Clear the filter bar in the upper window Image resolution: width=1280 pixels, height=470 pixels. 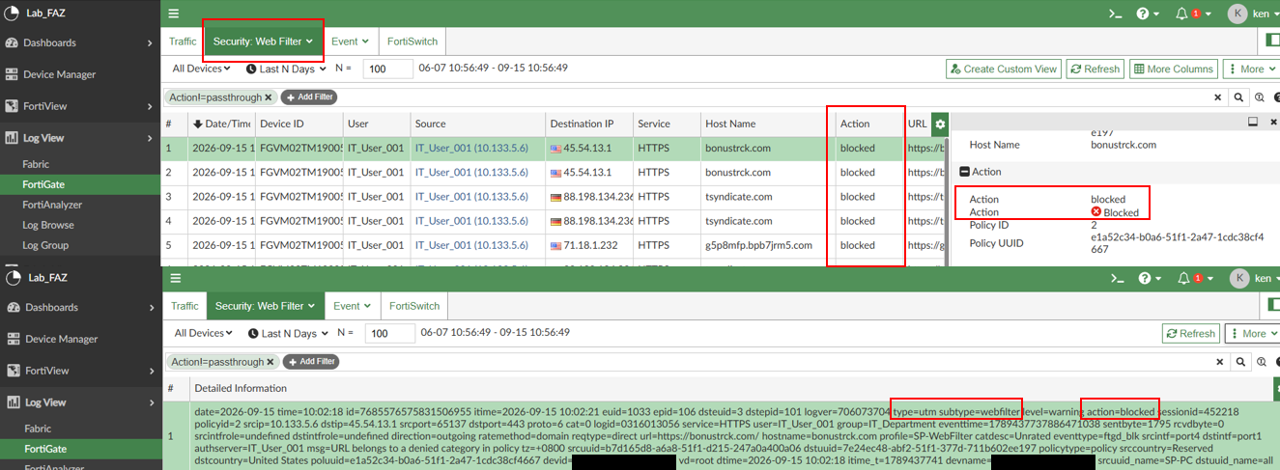click(1217, 97)
